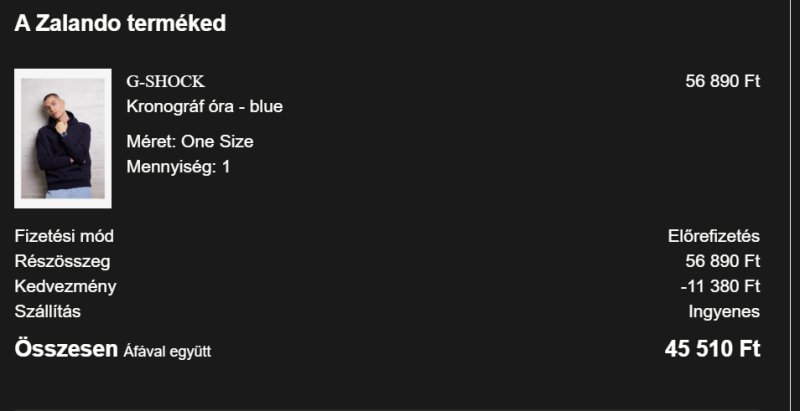Click the Ingyenes shipping value

(724, 312)
